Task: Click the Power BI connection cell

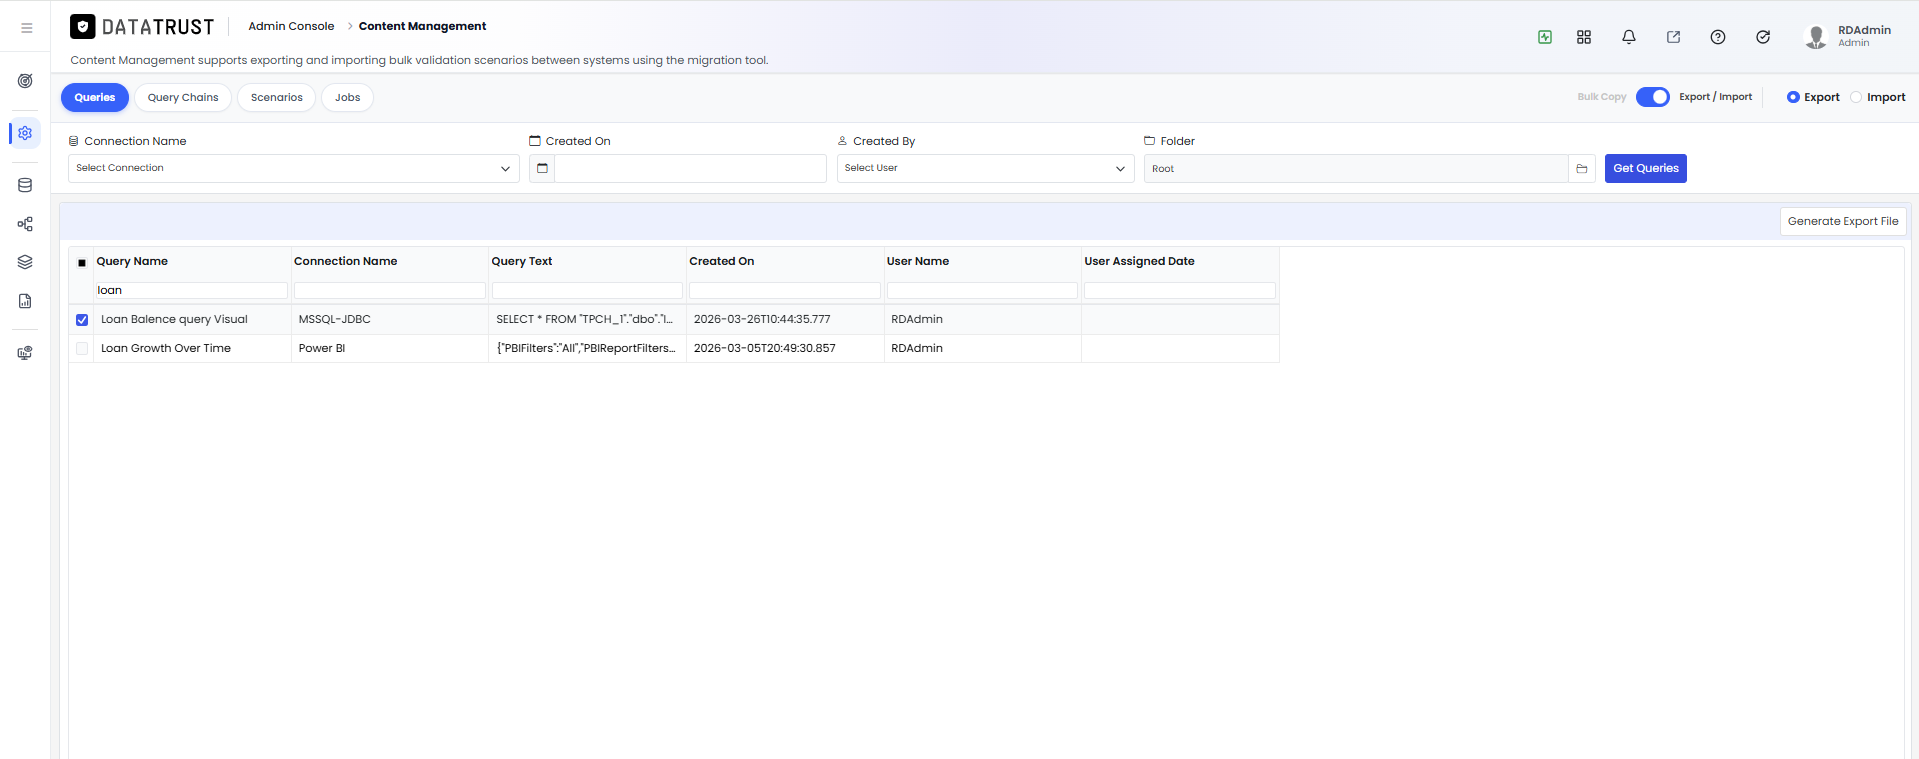Action: click(x=390, y=349)
